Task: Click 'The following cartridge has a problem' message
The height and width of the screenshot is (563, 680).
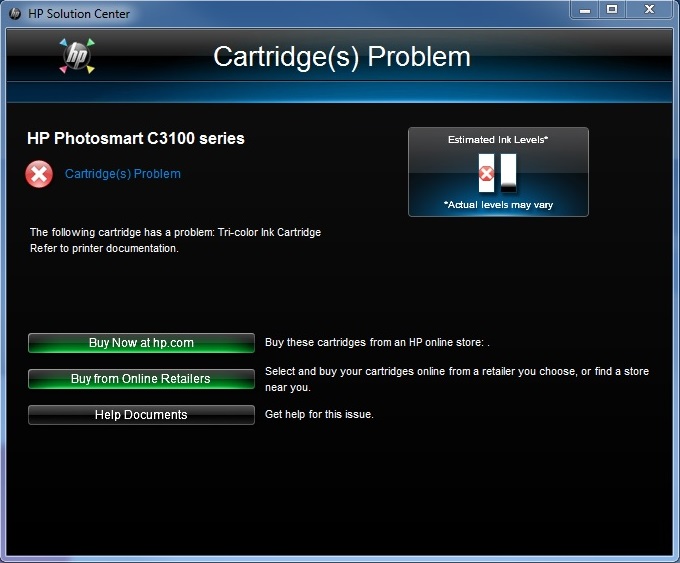Action: coord(175,232)
